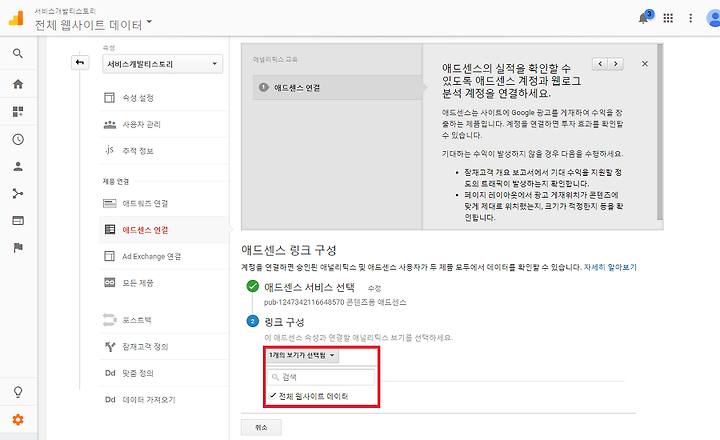This screenshot has height=440, width=720.
Task: Go to previous education tip
Action: point(600,64)
